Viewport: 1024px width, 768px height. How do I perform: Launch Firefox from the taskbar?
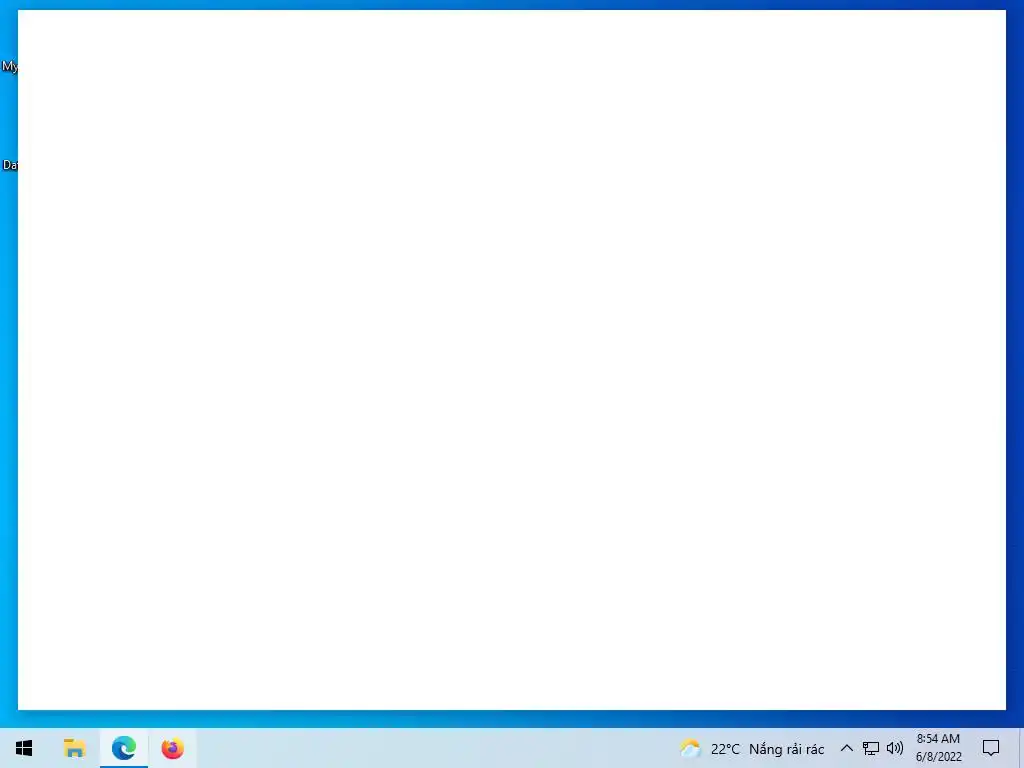click(172, 748)
